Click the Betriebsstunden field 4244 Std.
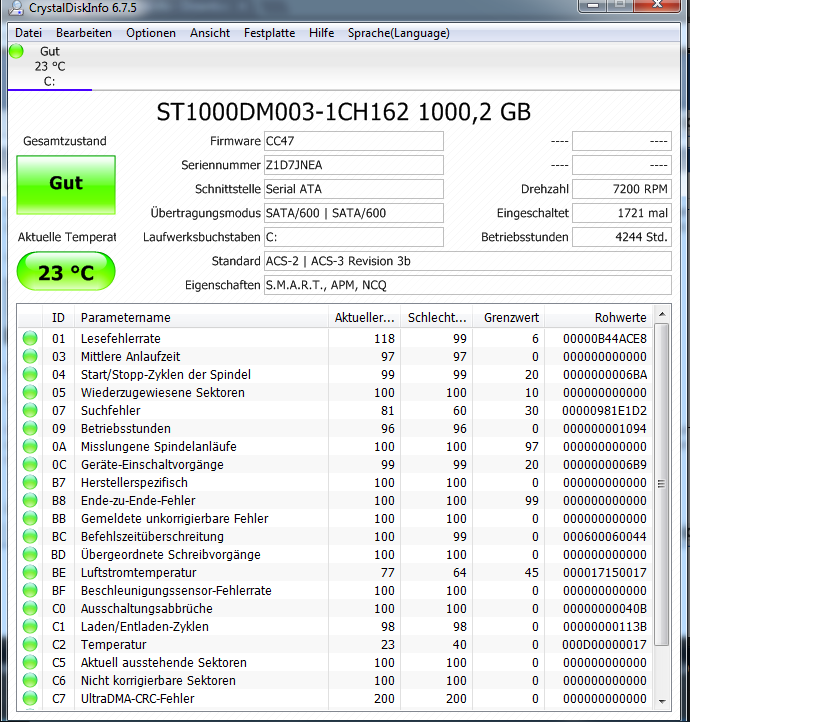816x722 pixels. tap(622, 237)
